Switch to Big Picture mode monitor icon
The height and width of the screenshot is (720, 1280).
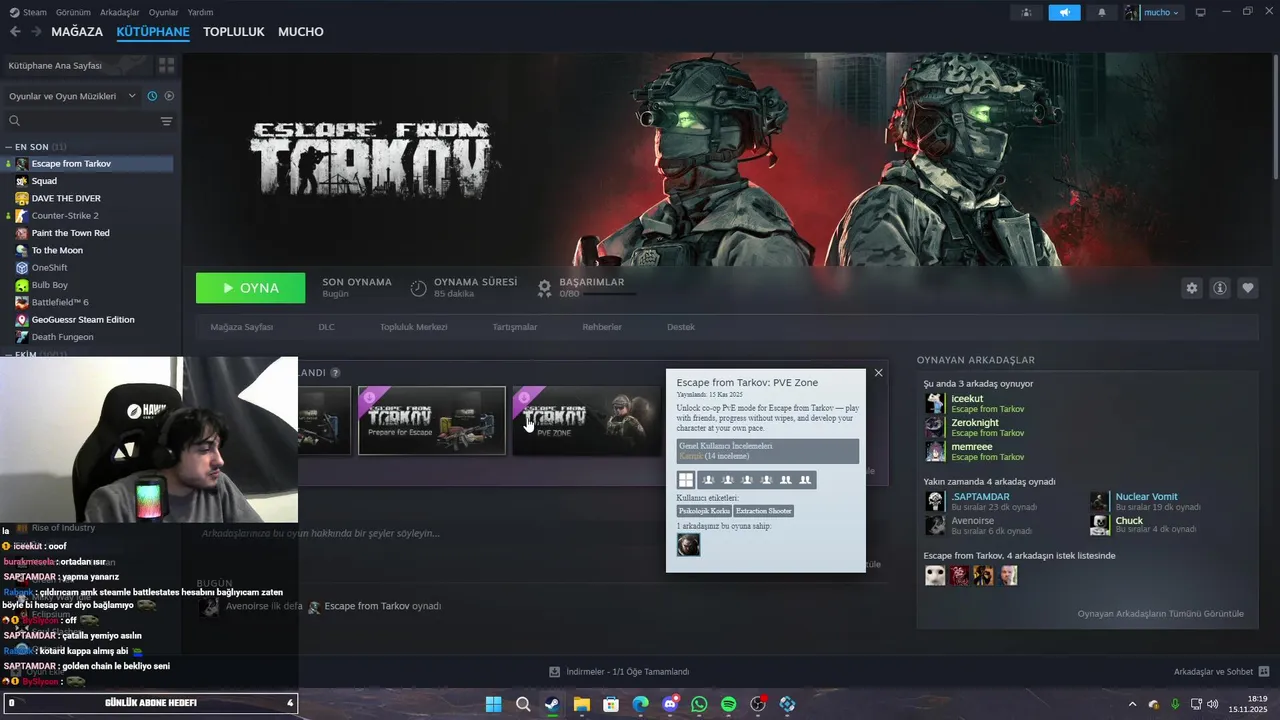[1201, 12]
